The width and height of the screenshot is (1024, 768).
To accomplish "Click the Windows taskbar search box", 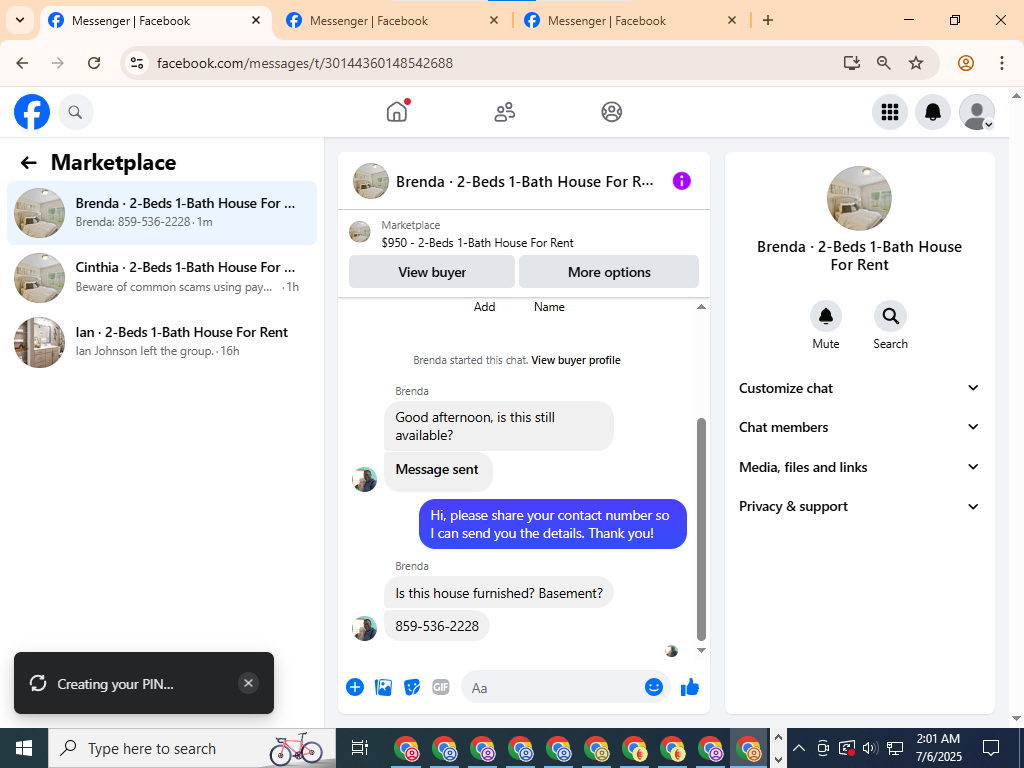I will pos(191,748).
